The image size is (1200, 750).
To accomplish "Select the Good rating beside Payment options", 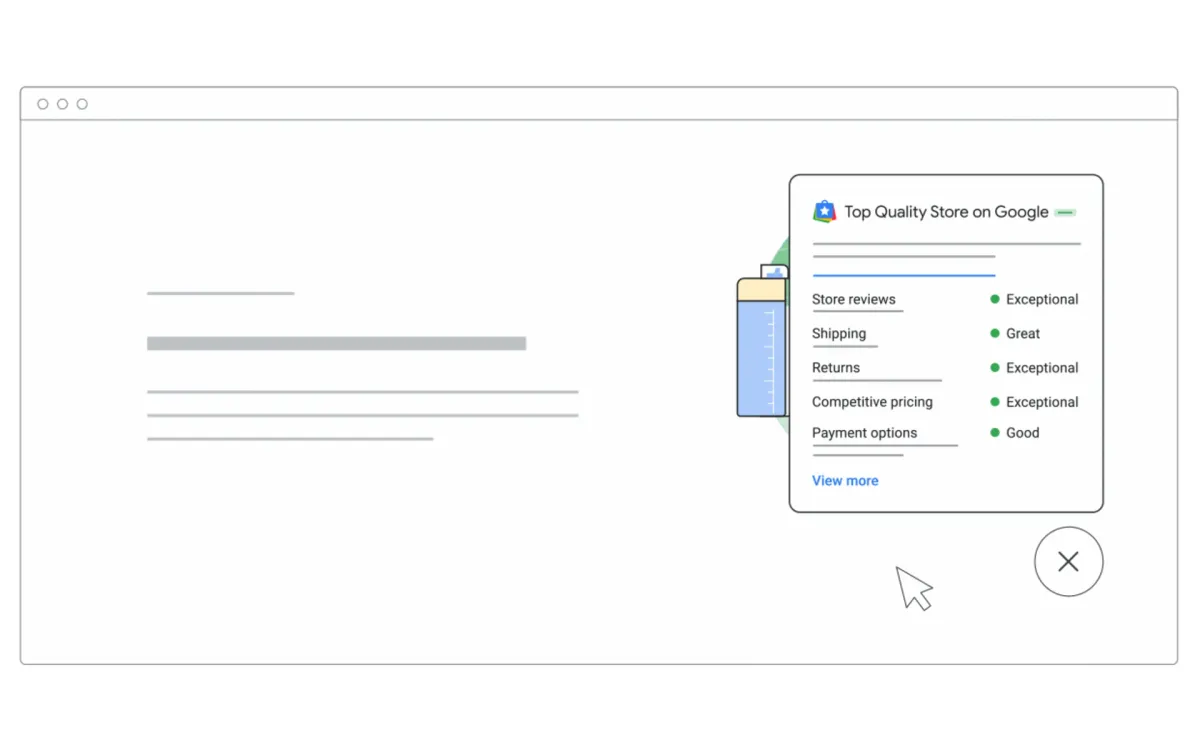I will click(x=1022, y=432).
